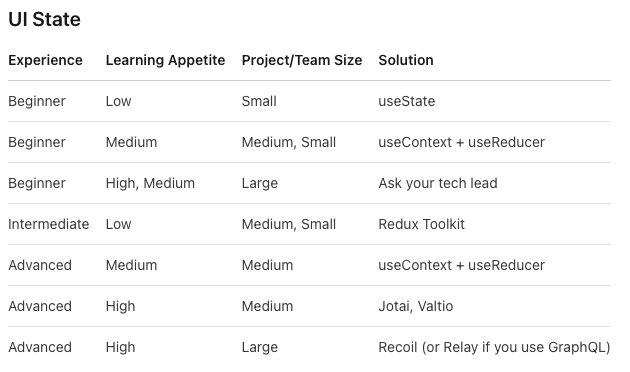The width and height of the screenshot is (630, 372).
Task: Select the useState solution cell
Action: click(407, 101)
